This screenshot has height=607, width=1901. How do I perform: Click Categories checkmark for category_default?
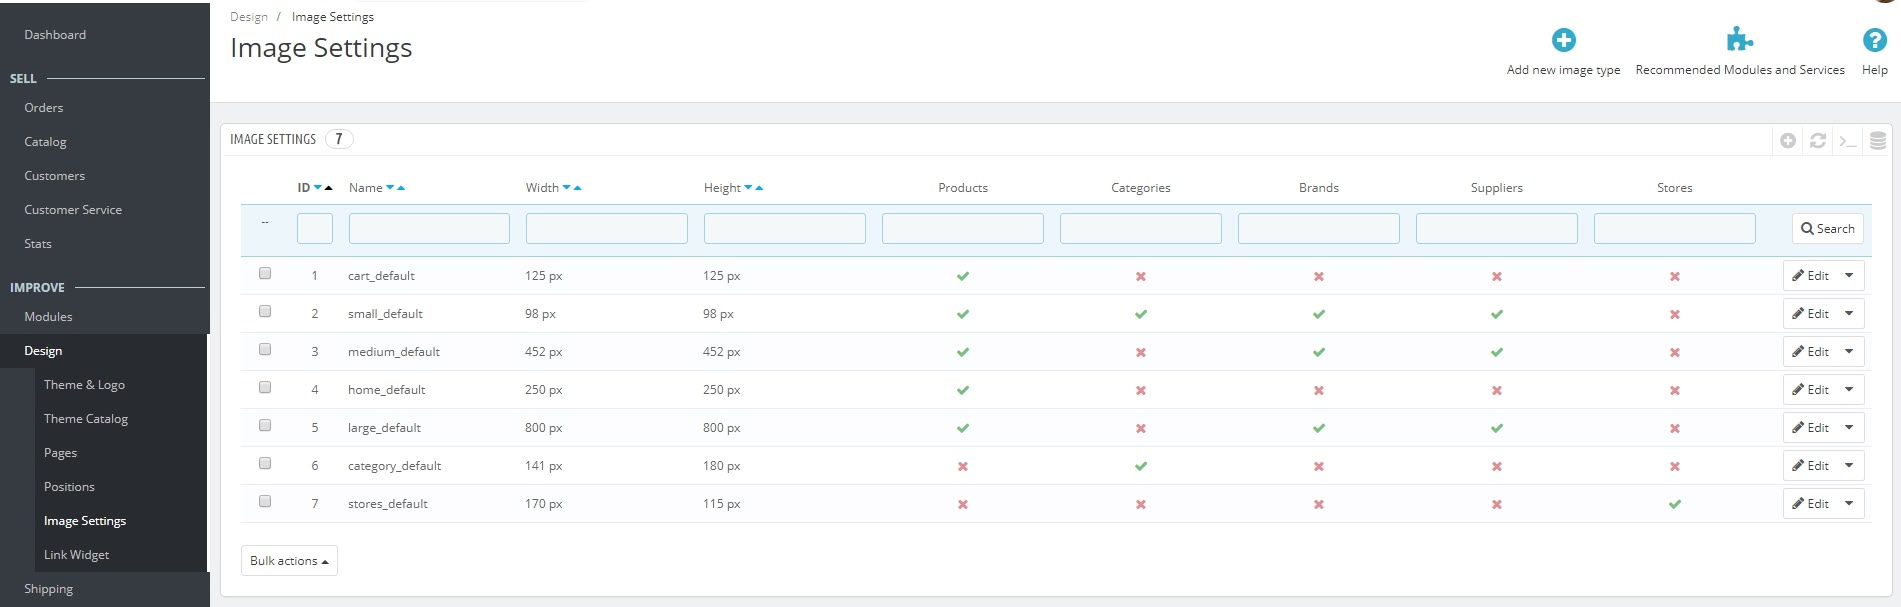pos(1141,466)
